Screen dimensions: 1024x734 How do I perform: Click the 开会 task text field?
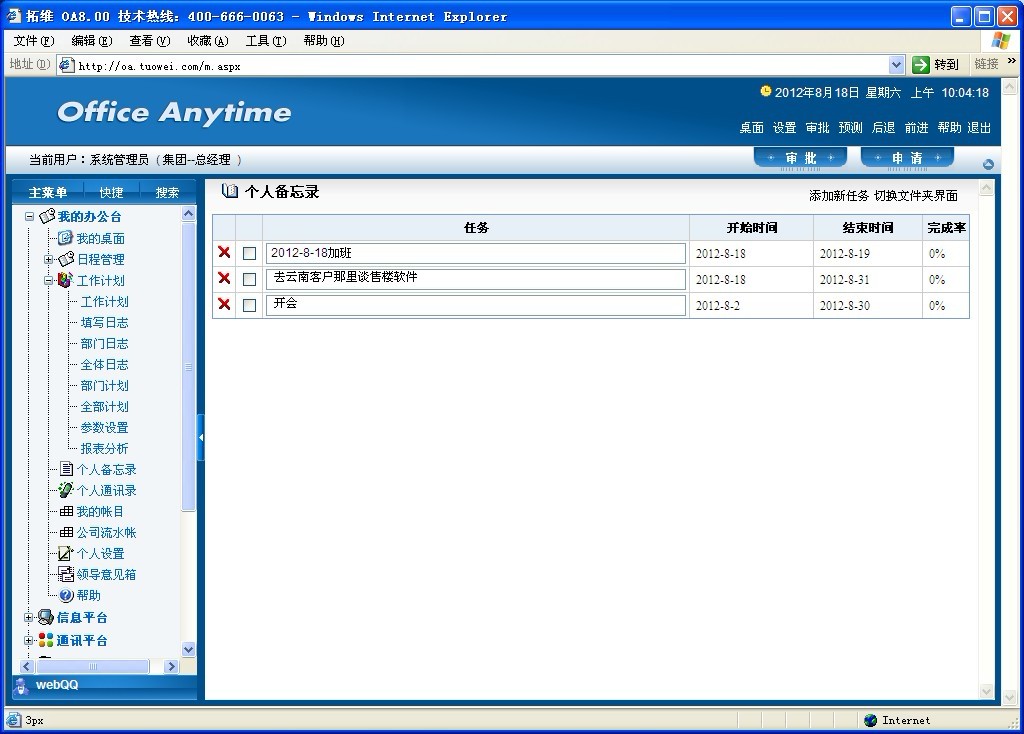point(476,305)
